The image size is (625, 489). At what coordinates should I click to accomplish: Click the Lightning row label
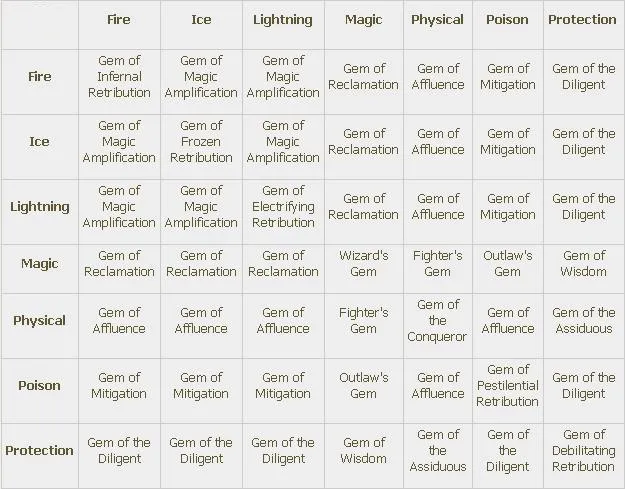tap(39, 207)
